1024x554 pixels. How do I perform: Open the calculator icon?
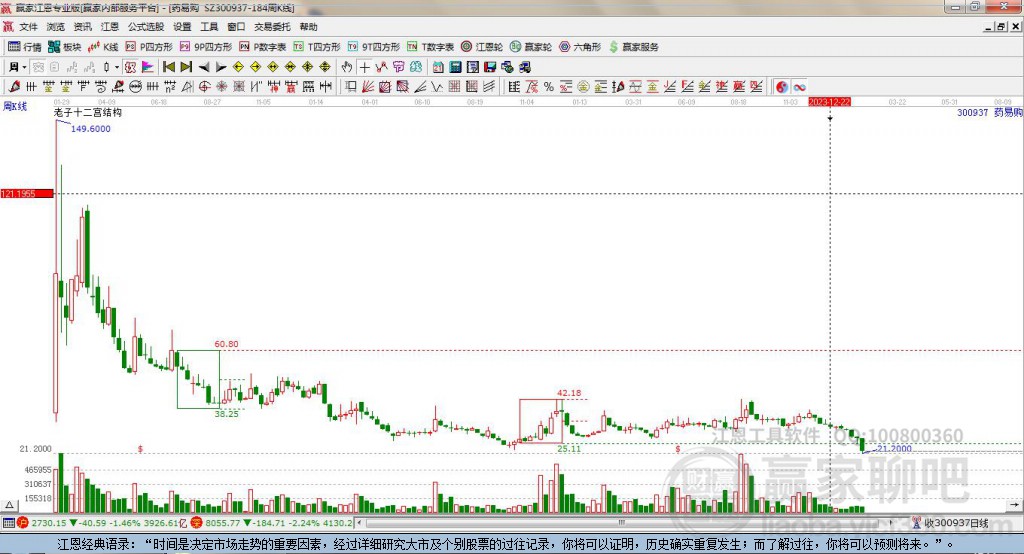[455, 67]
